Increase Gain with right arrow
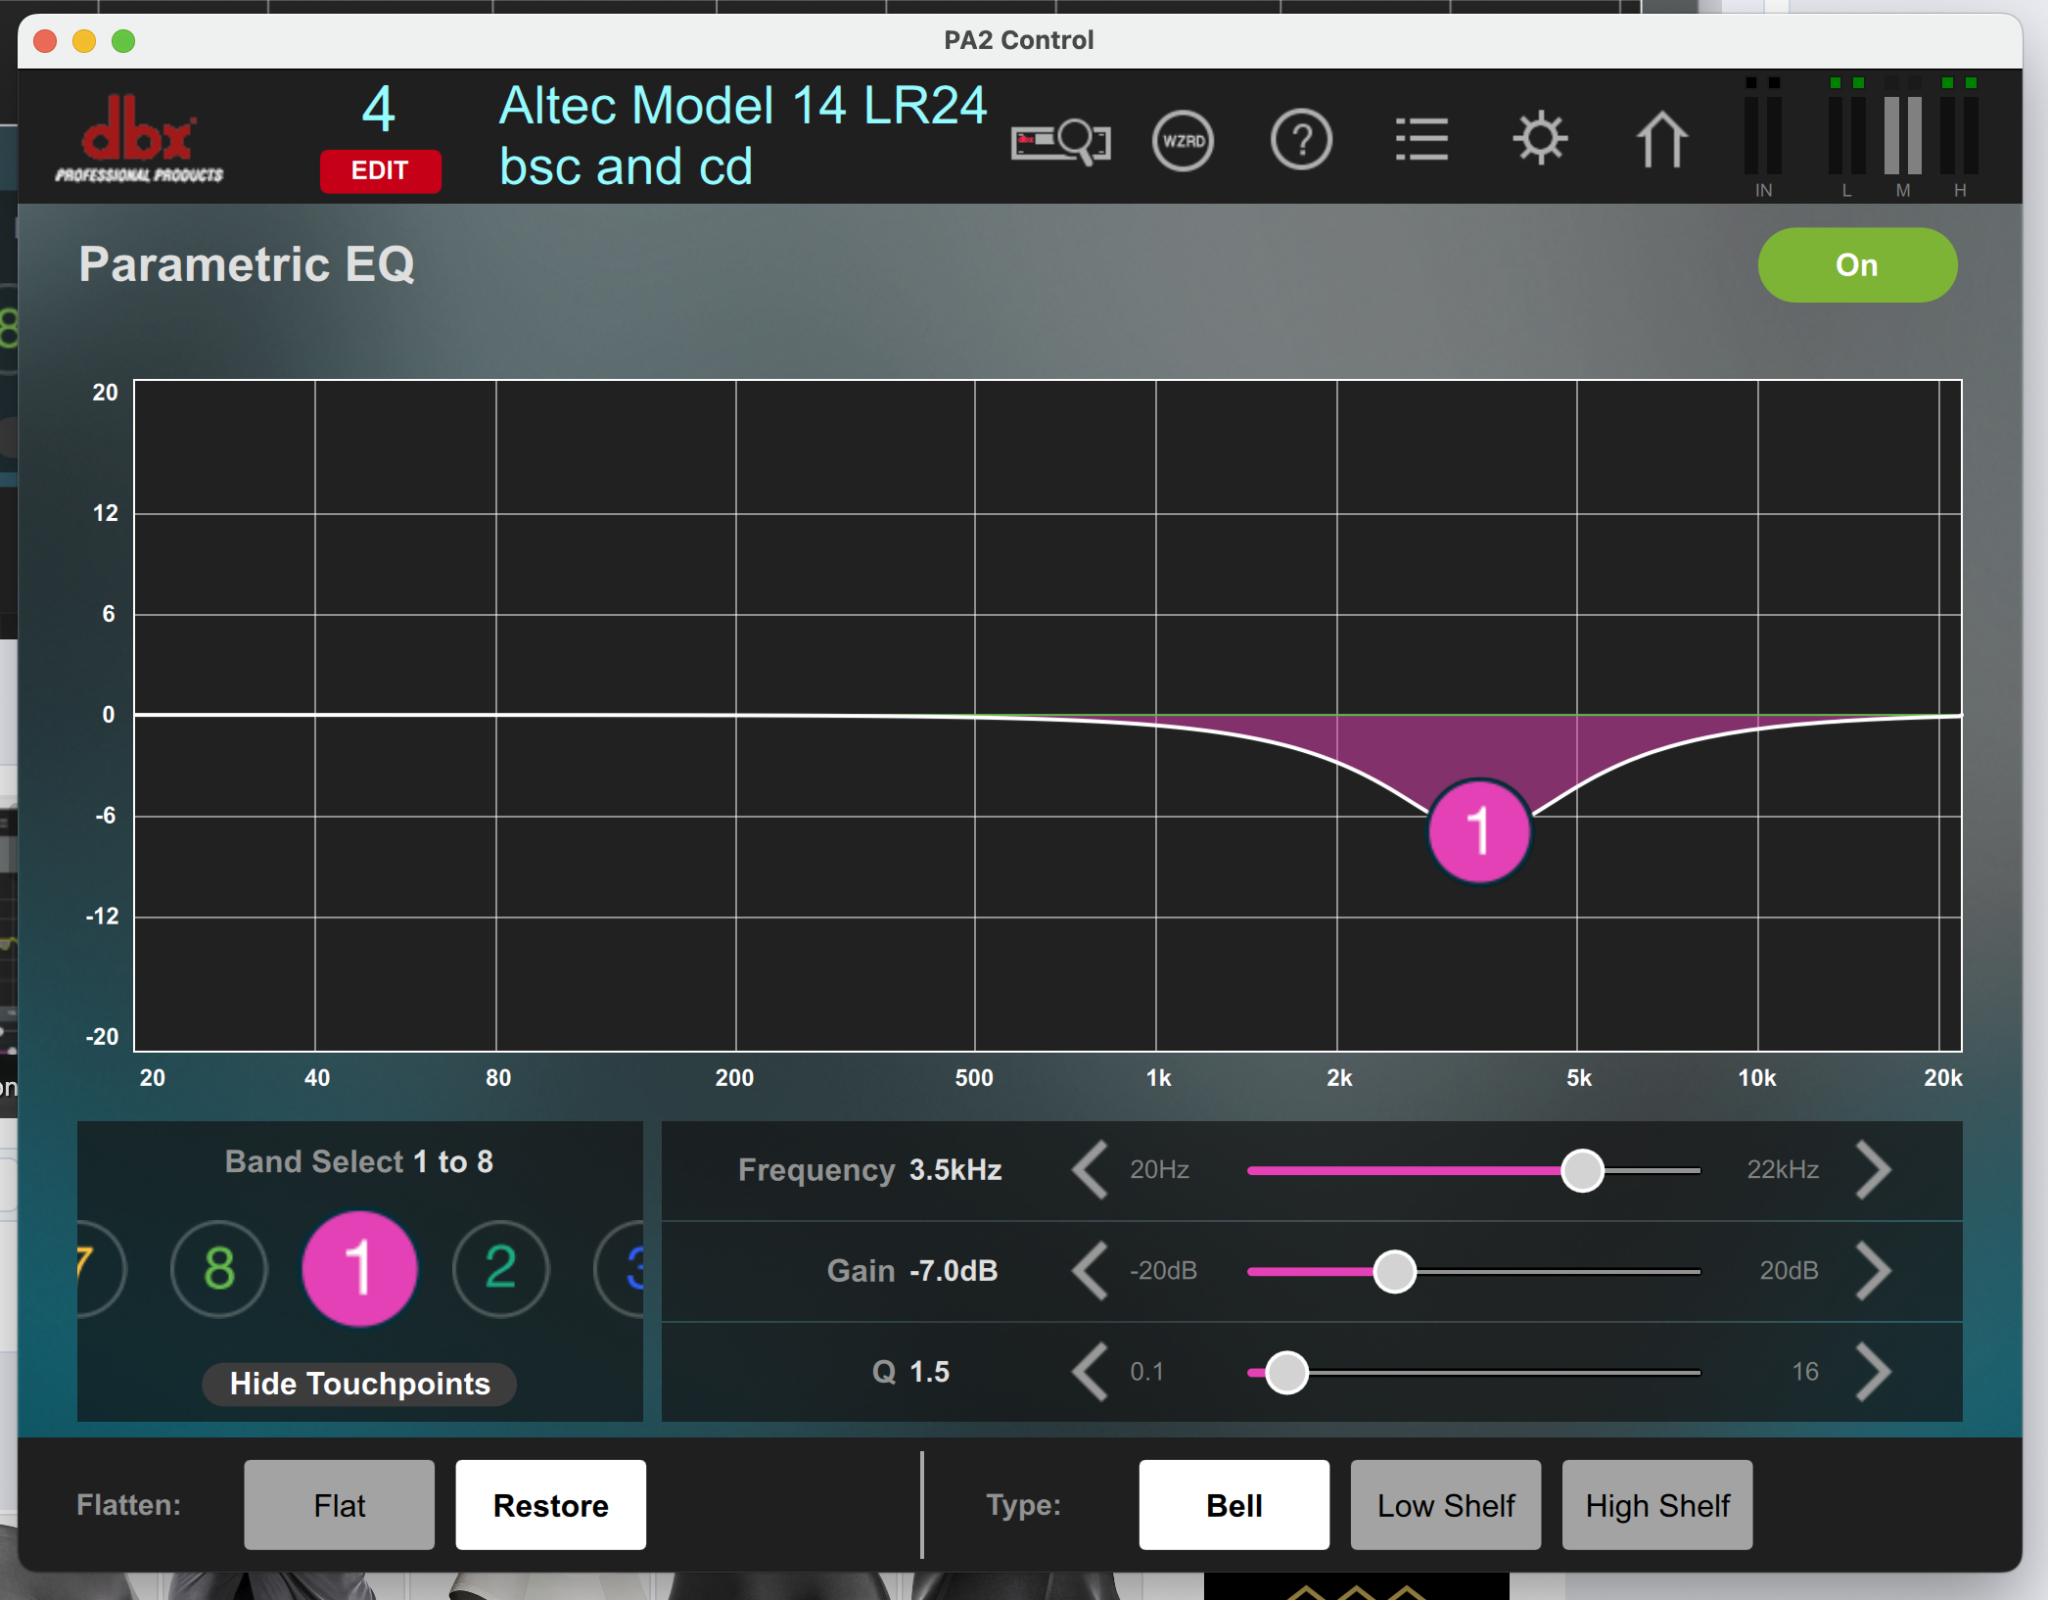The height and width of the screenshot is (1600, 2048). [x=1873, y=1271]
